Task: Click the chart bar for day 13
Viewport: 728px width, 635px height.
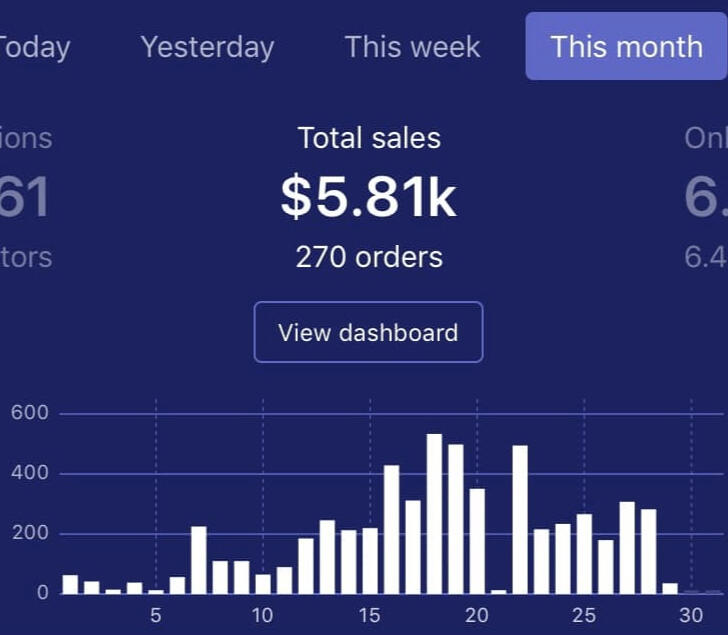Action: [327, 557]
